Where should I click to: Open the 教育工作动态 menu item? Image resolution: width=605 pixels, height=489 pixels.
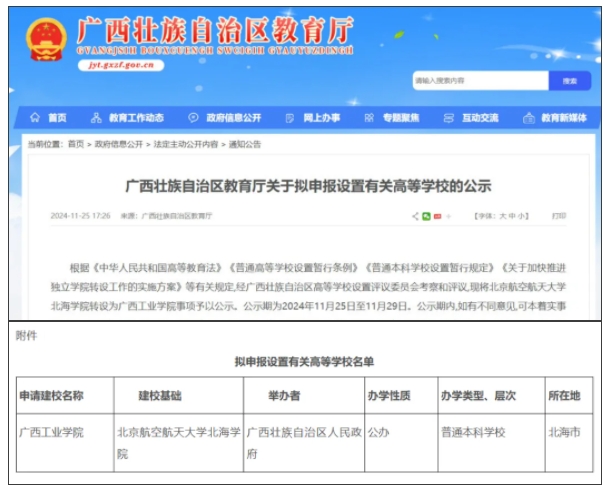(x=136, y=118)
